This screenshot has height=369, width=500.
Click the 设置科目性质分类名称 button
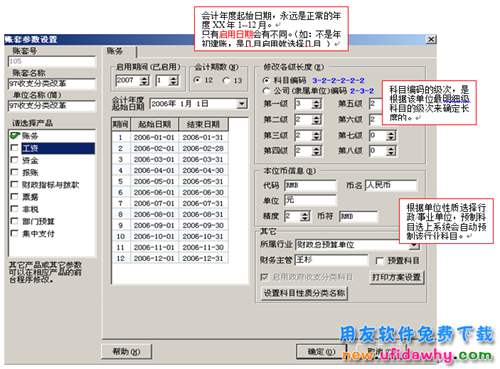(x=304, y=293)
